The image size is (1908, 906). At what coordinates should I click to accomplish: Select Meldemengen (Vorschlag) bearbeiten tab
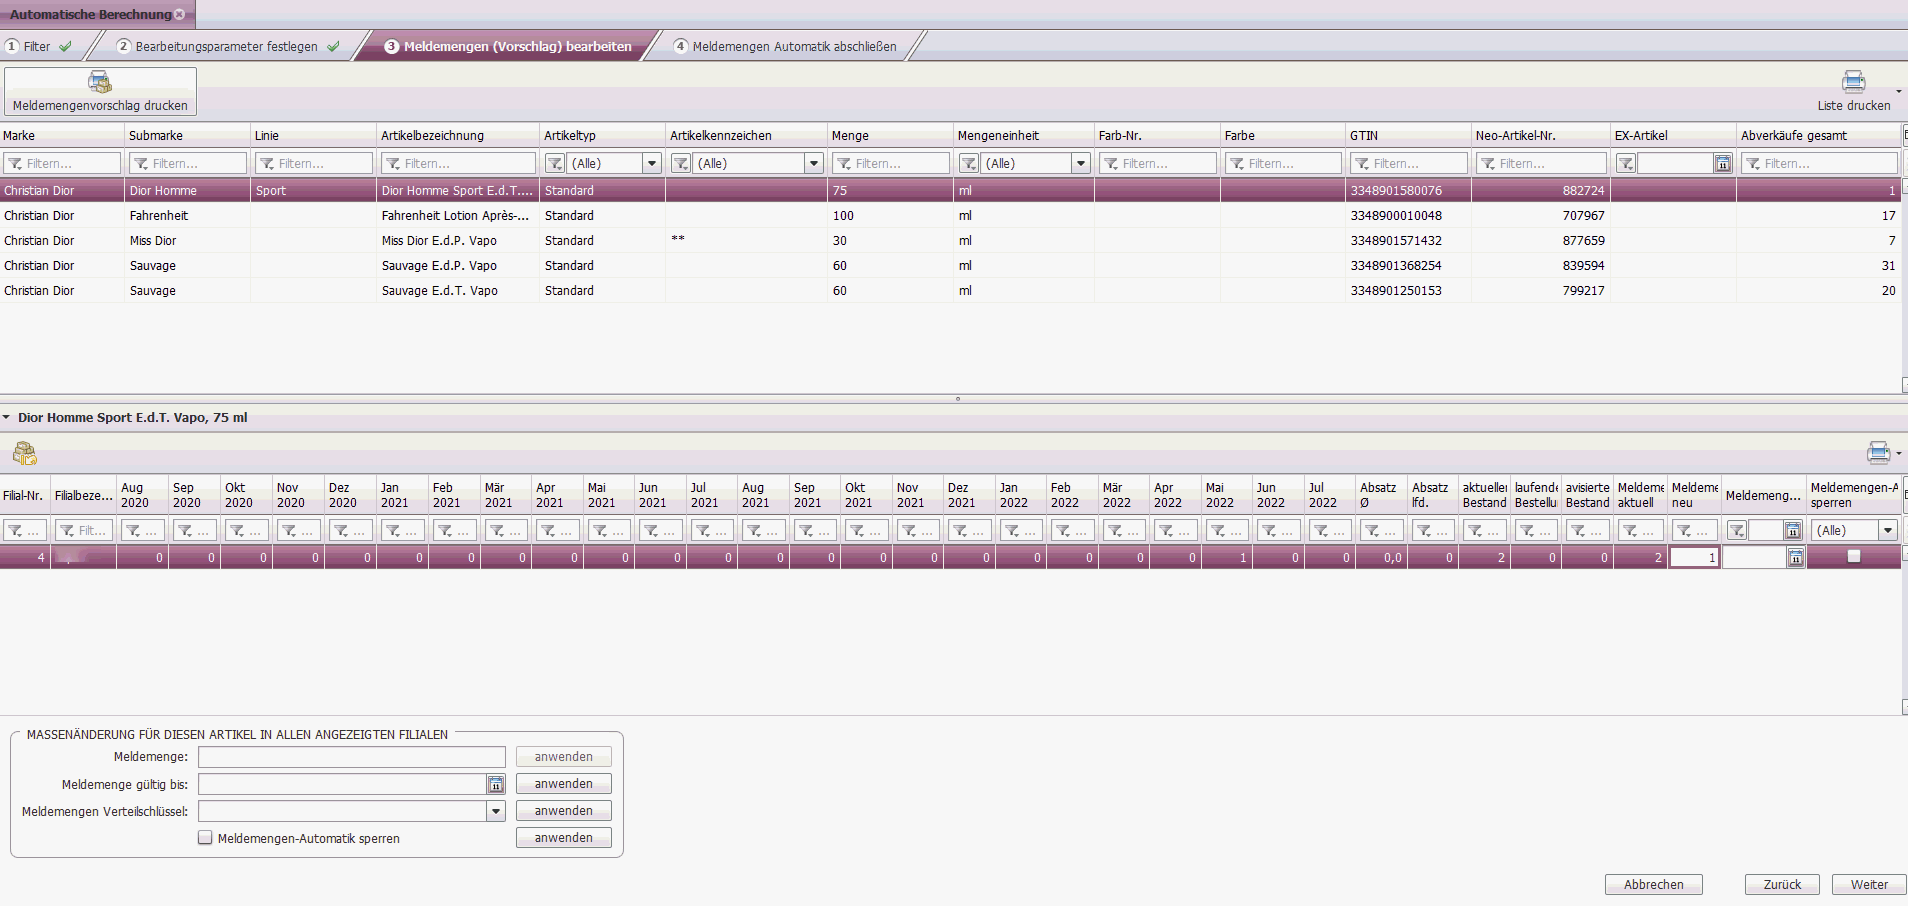[508, 46]
